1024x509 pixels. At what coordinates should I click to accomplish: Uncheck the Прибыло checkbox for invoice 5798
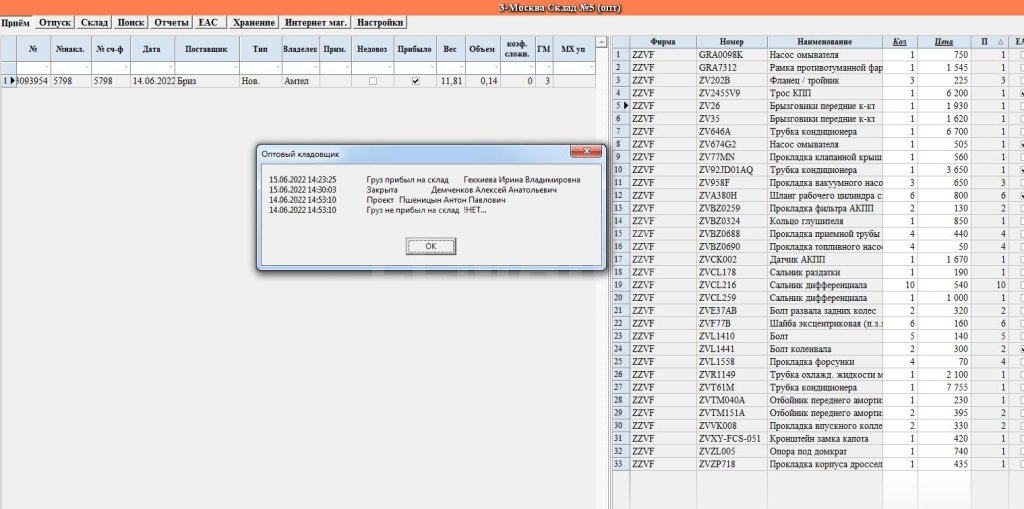(415, 81)
